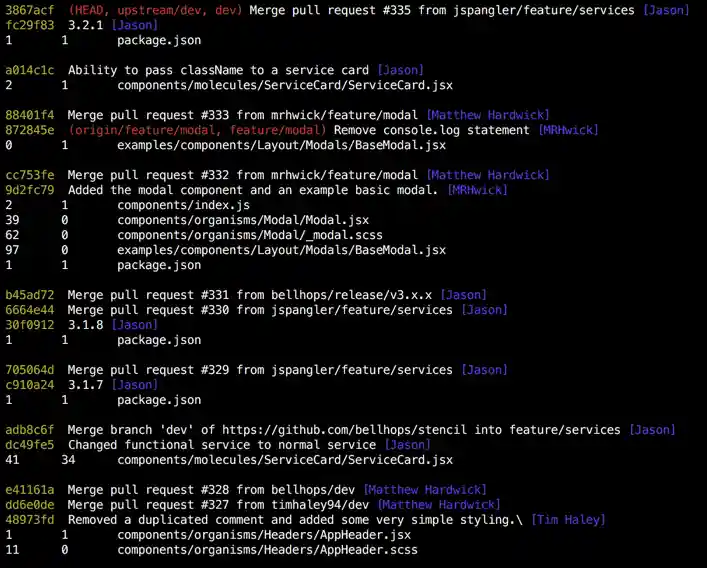Select commit hash fc29f83
707x568 pixels.
29,25
